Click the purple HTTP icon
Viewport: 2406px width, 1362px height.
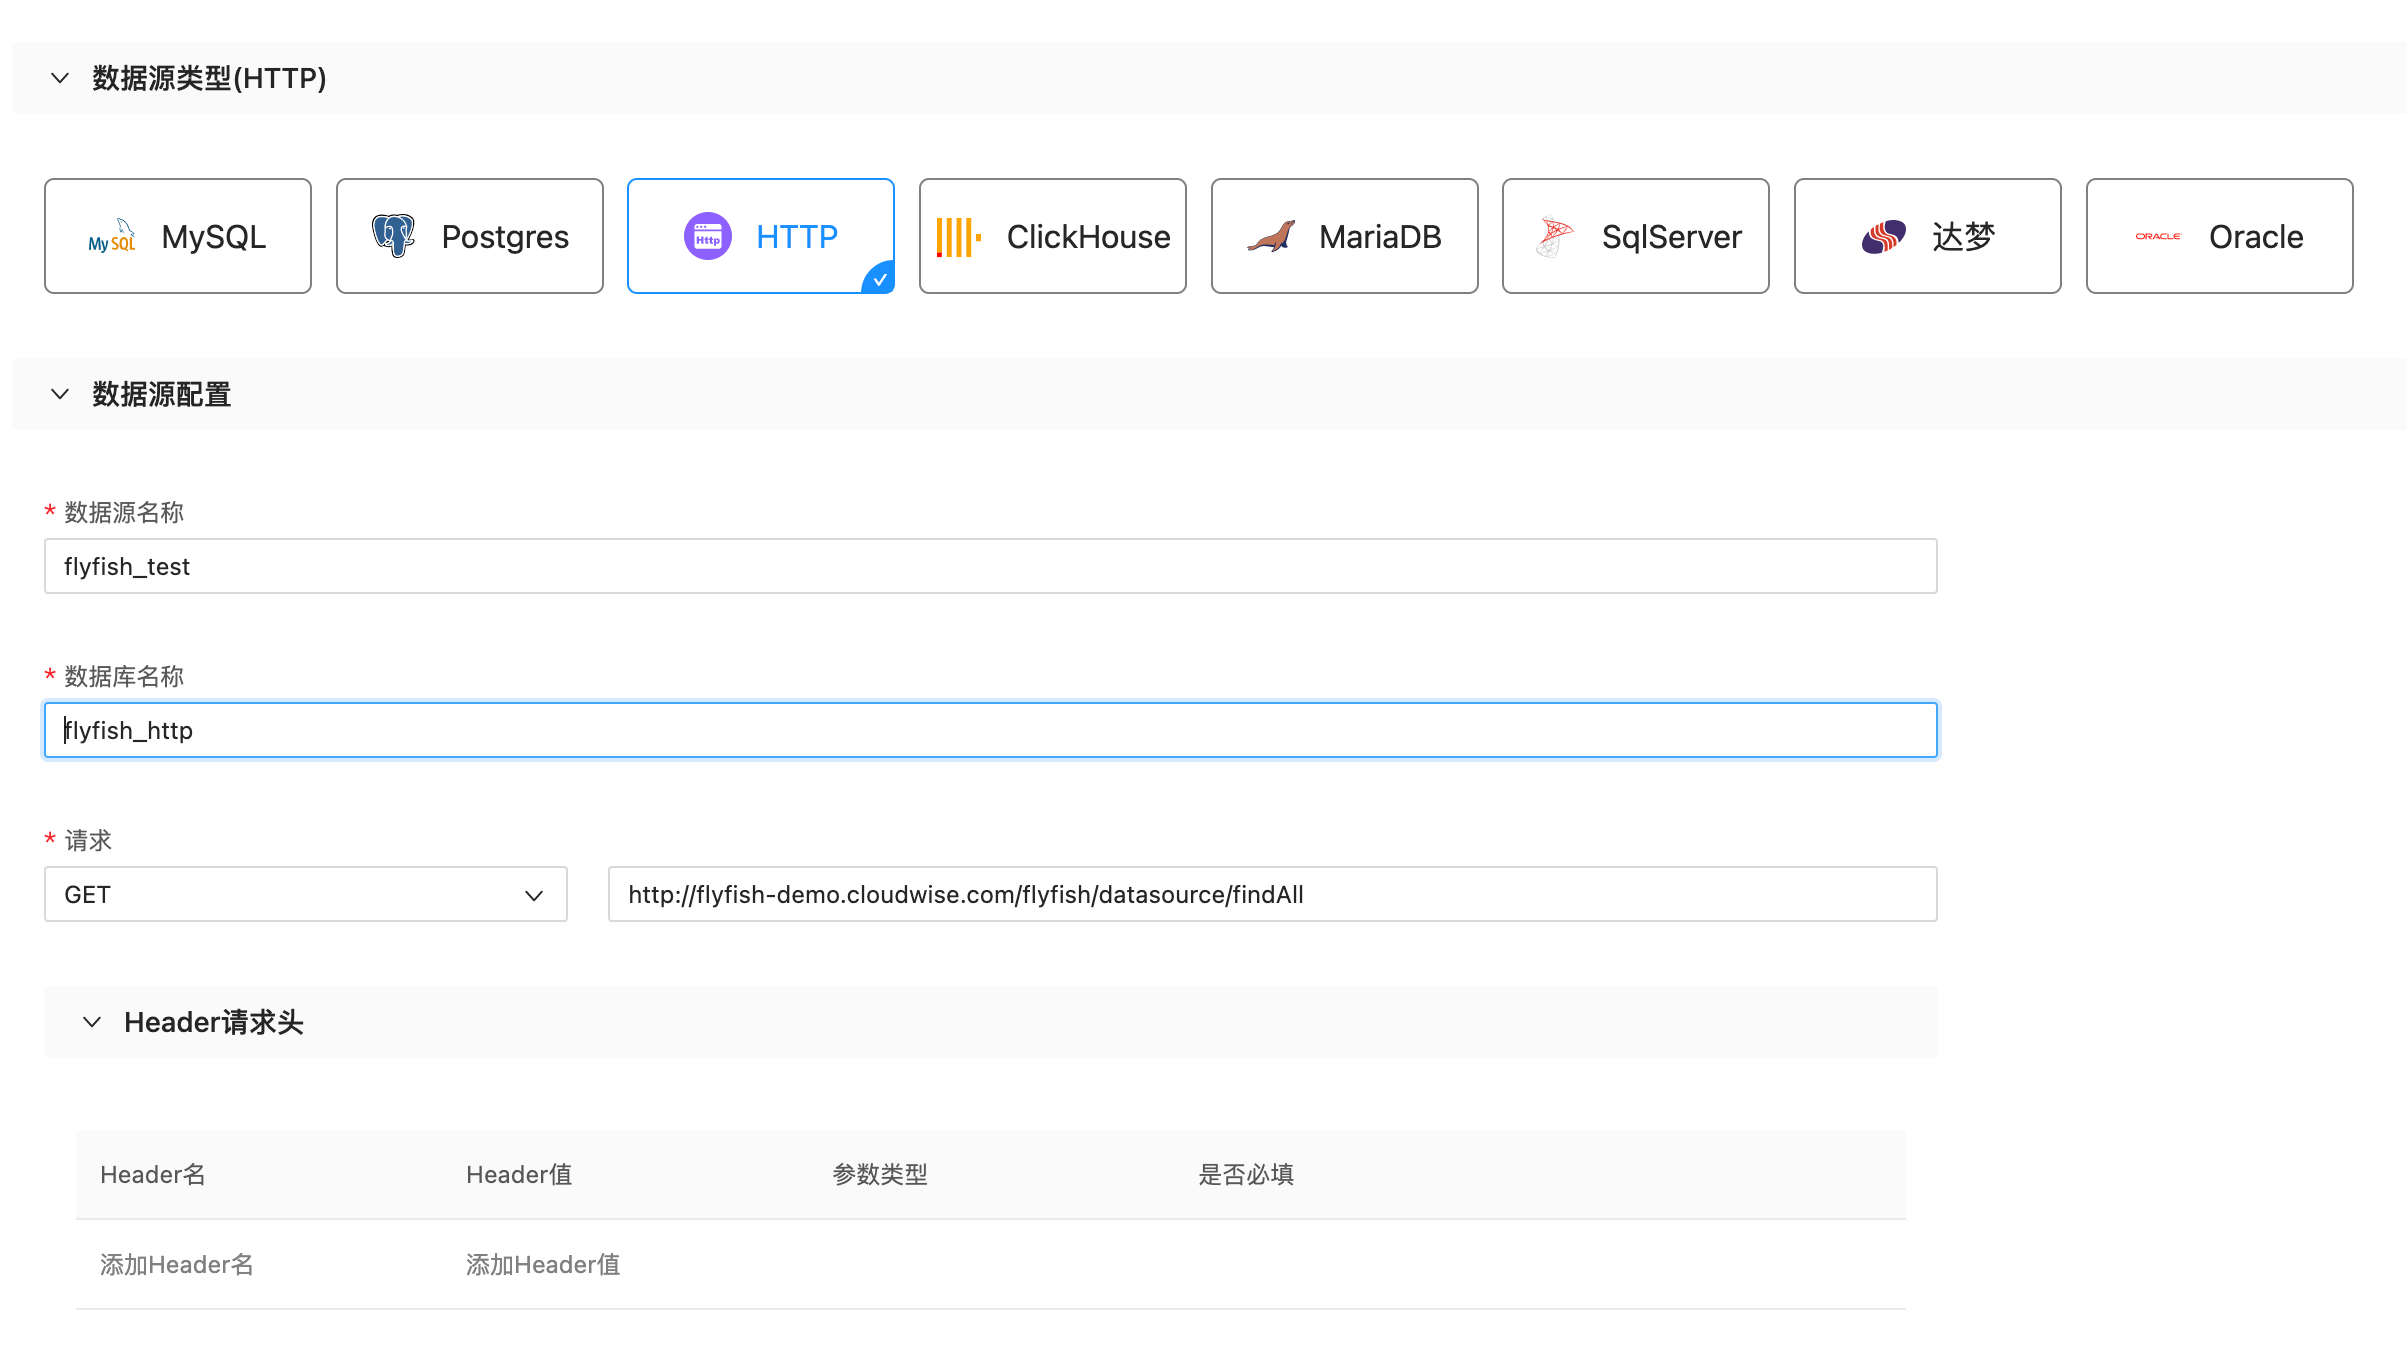[x=707, y=237]
